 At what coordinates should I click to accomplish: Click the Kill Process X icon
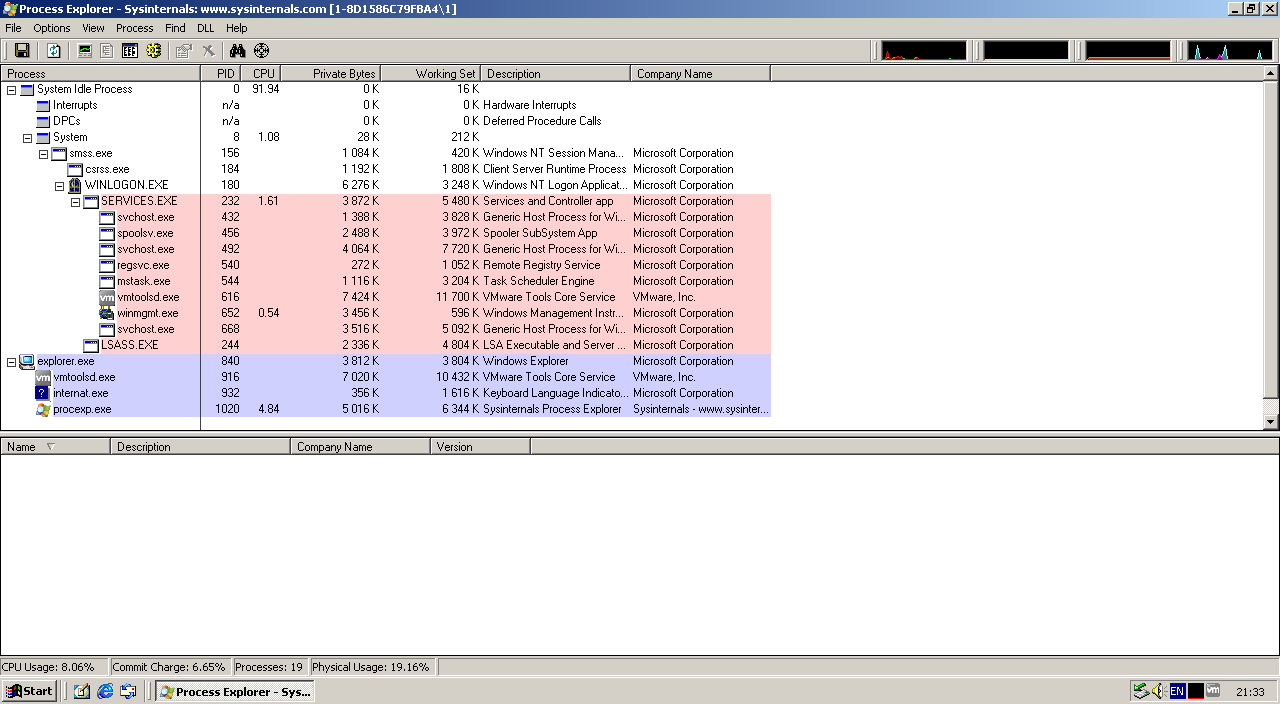(208, 50)
